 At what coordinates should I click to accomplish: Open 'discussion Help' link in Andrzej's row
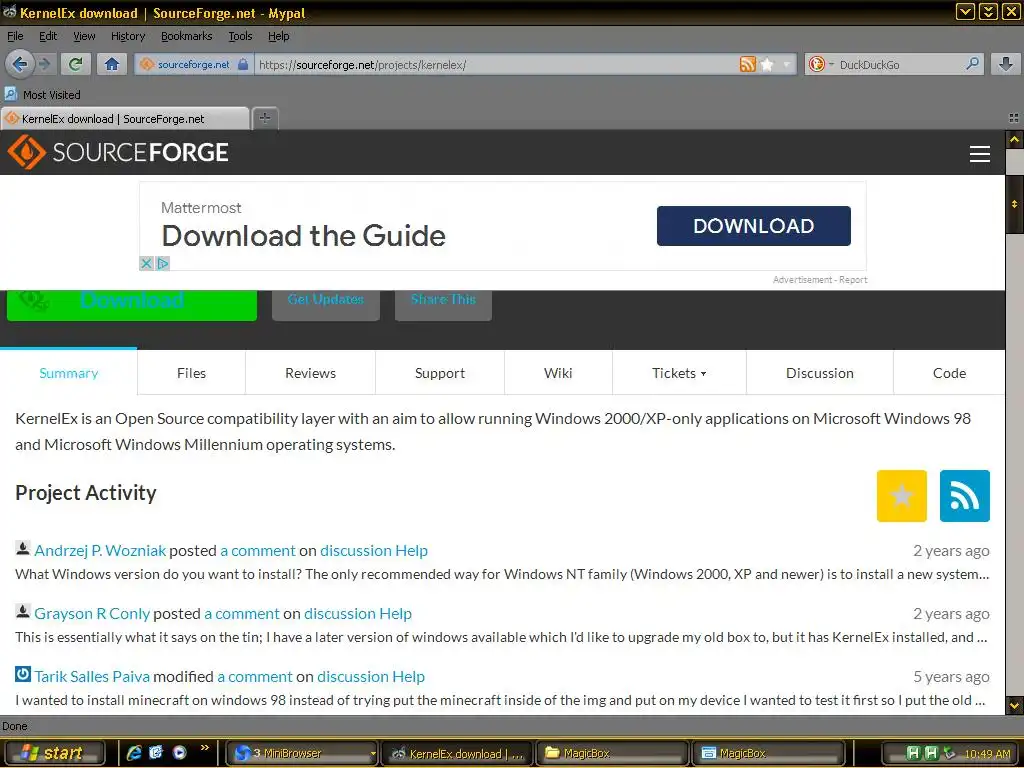pos(374,551)
